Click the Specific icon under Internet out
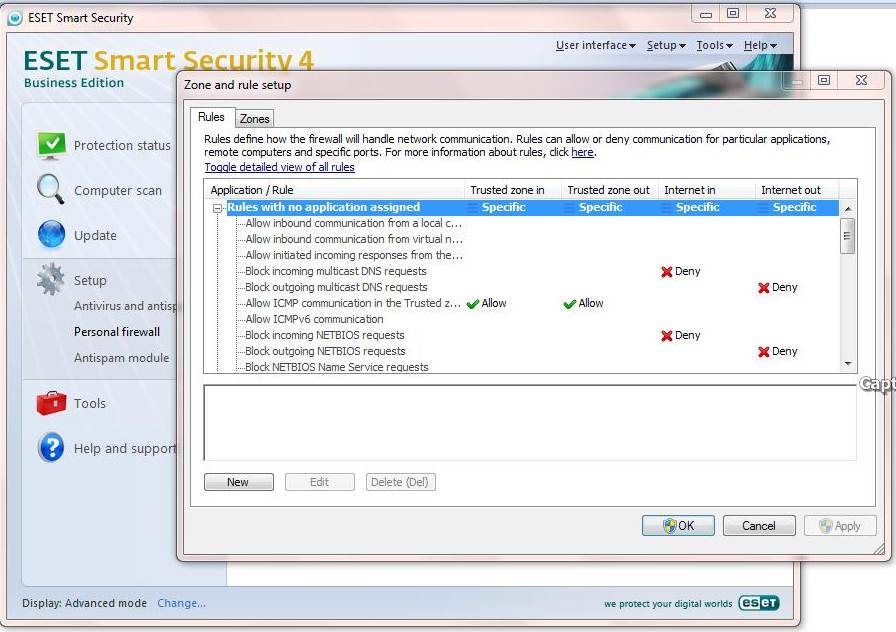The image size is (896, 632). 763,207
